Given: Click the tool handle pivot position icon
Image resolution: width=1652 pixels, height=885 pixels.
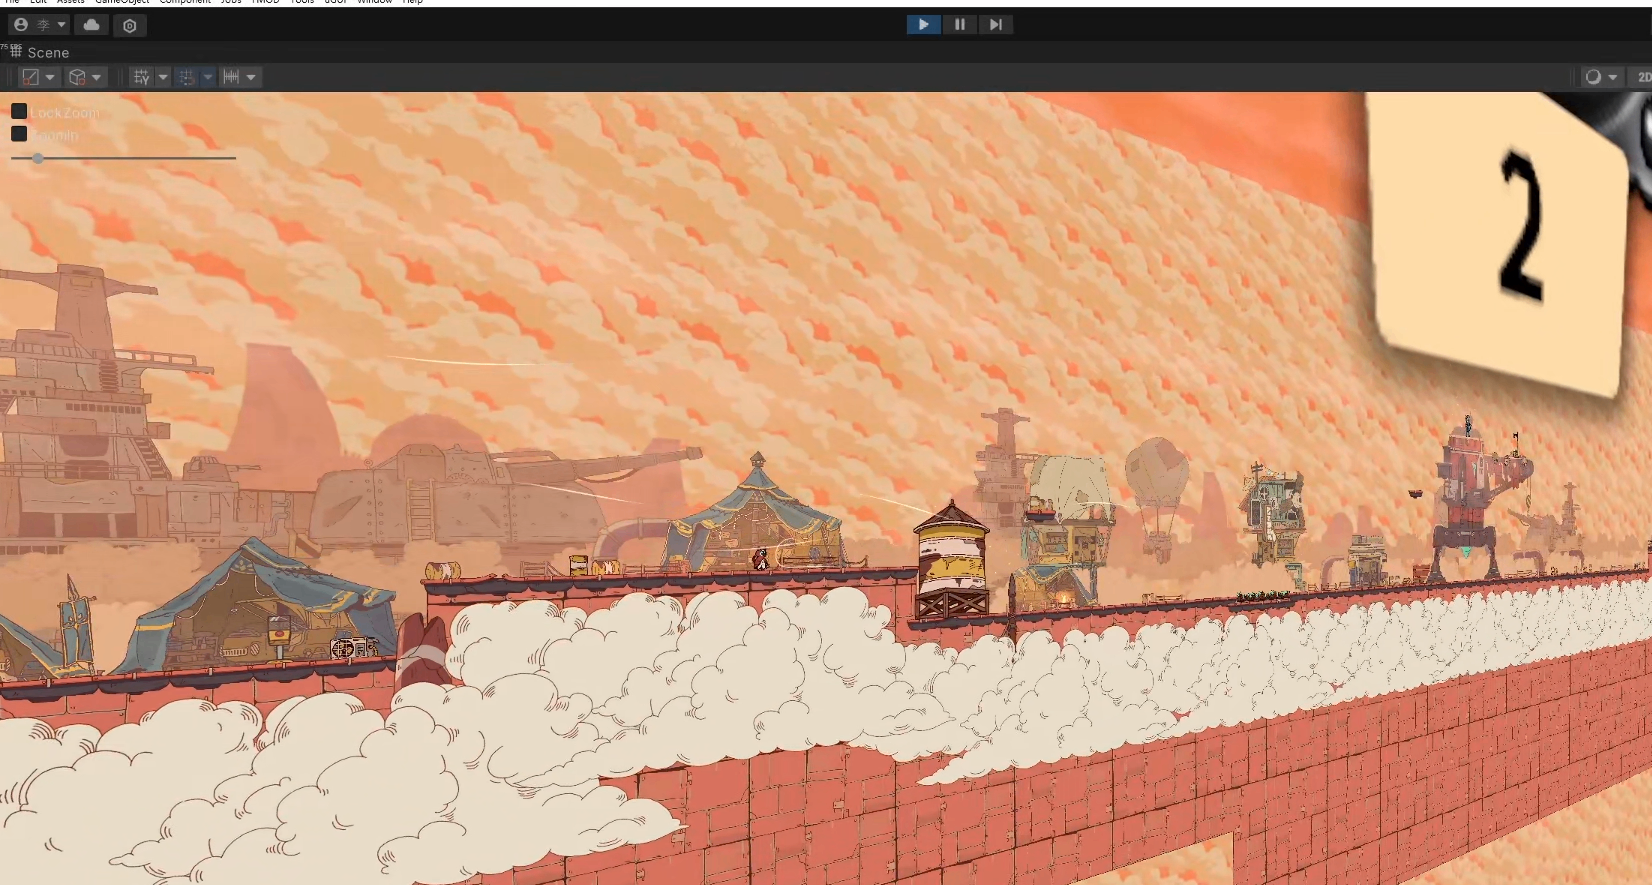Looking at the screenshot, I should coord(31,77).
